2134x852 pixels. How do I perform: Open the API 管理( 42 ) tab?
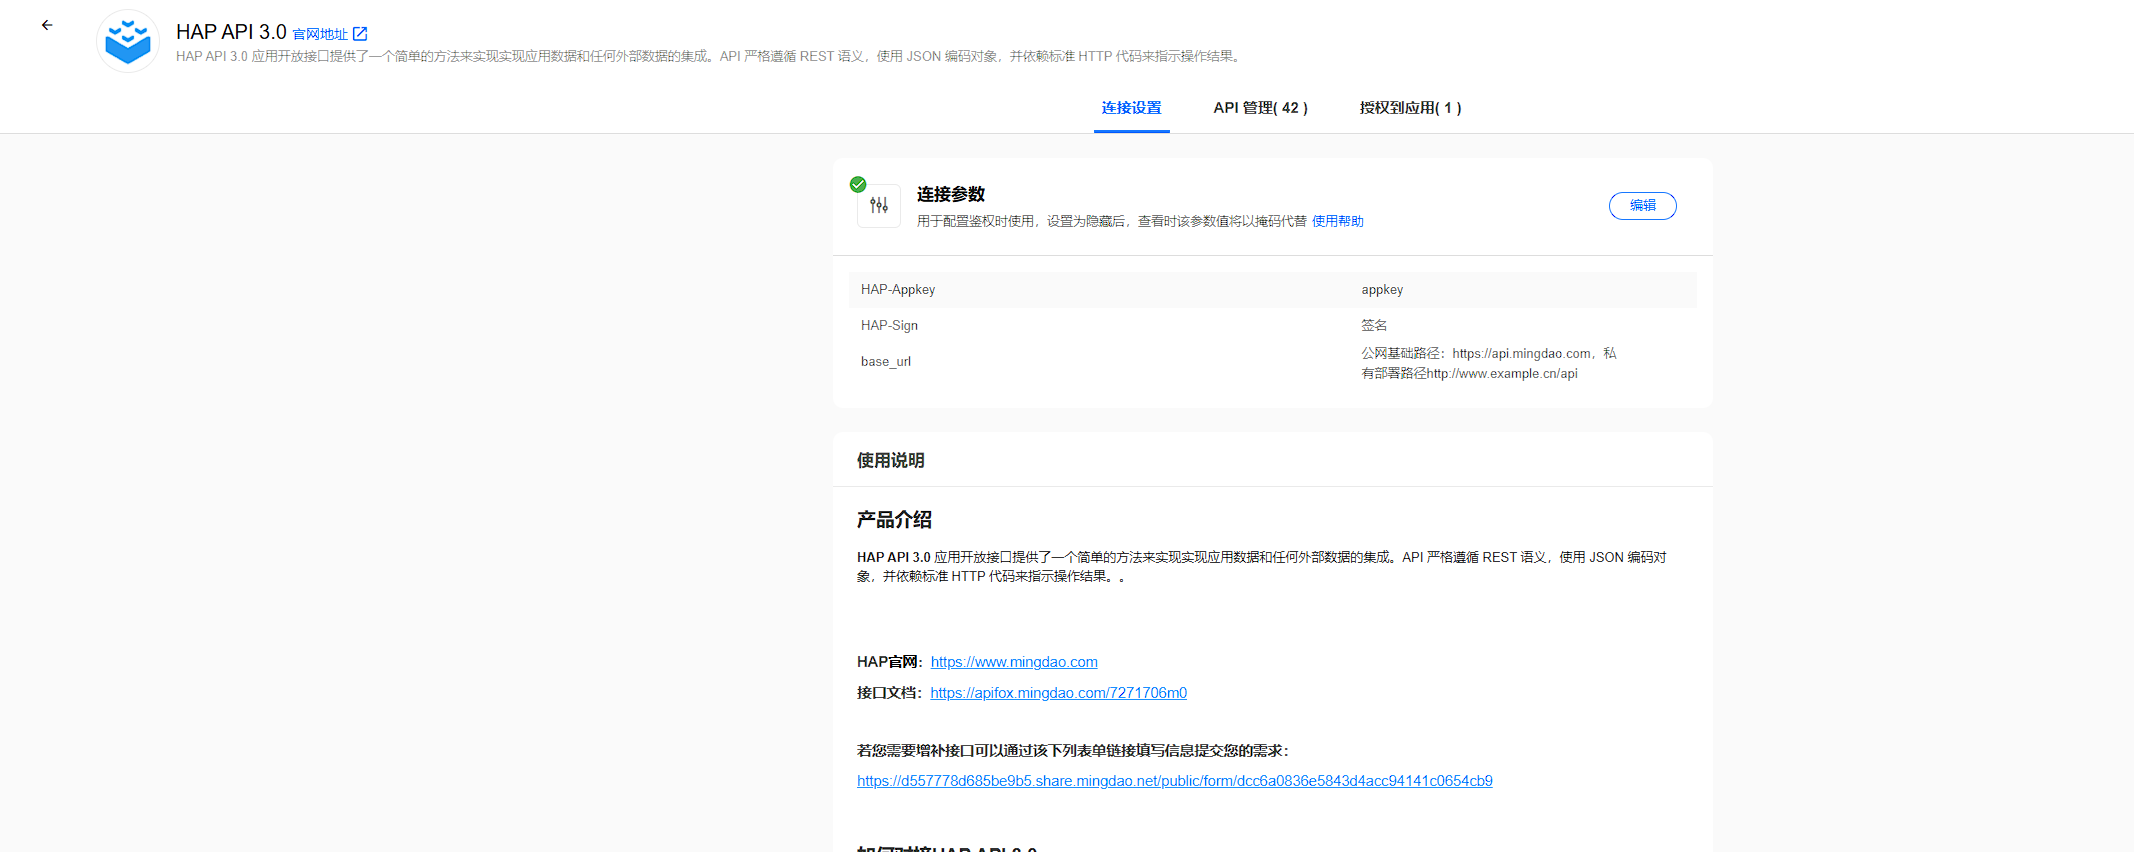1261,108
